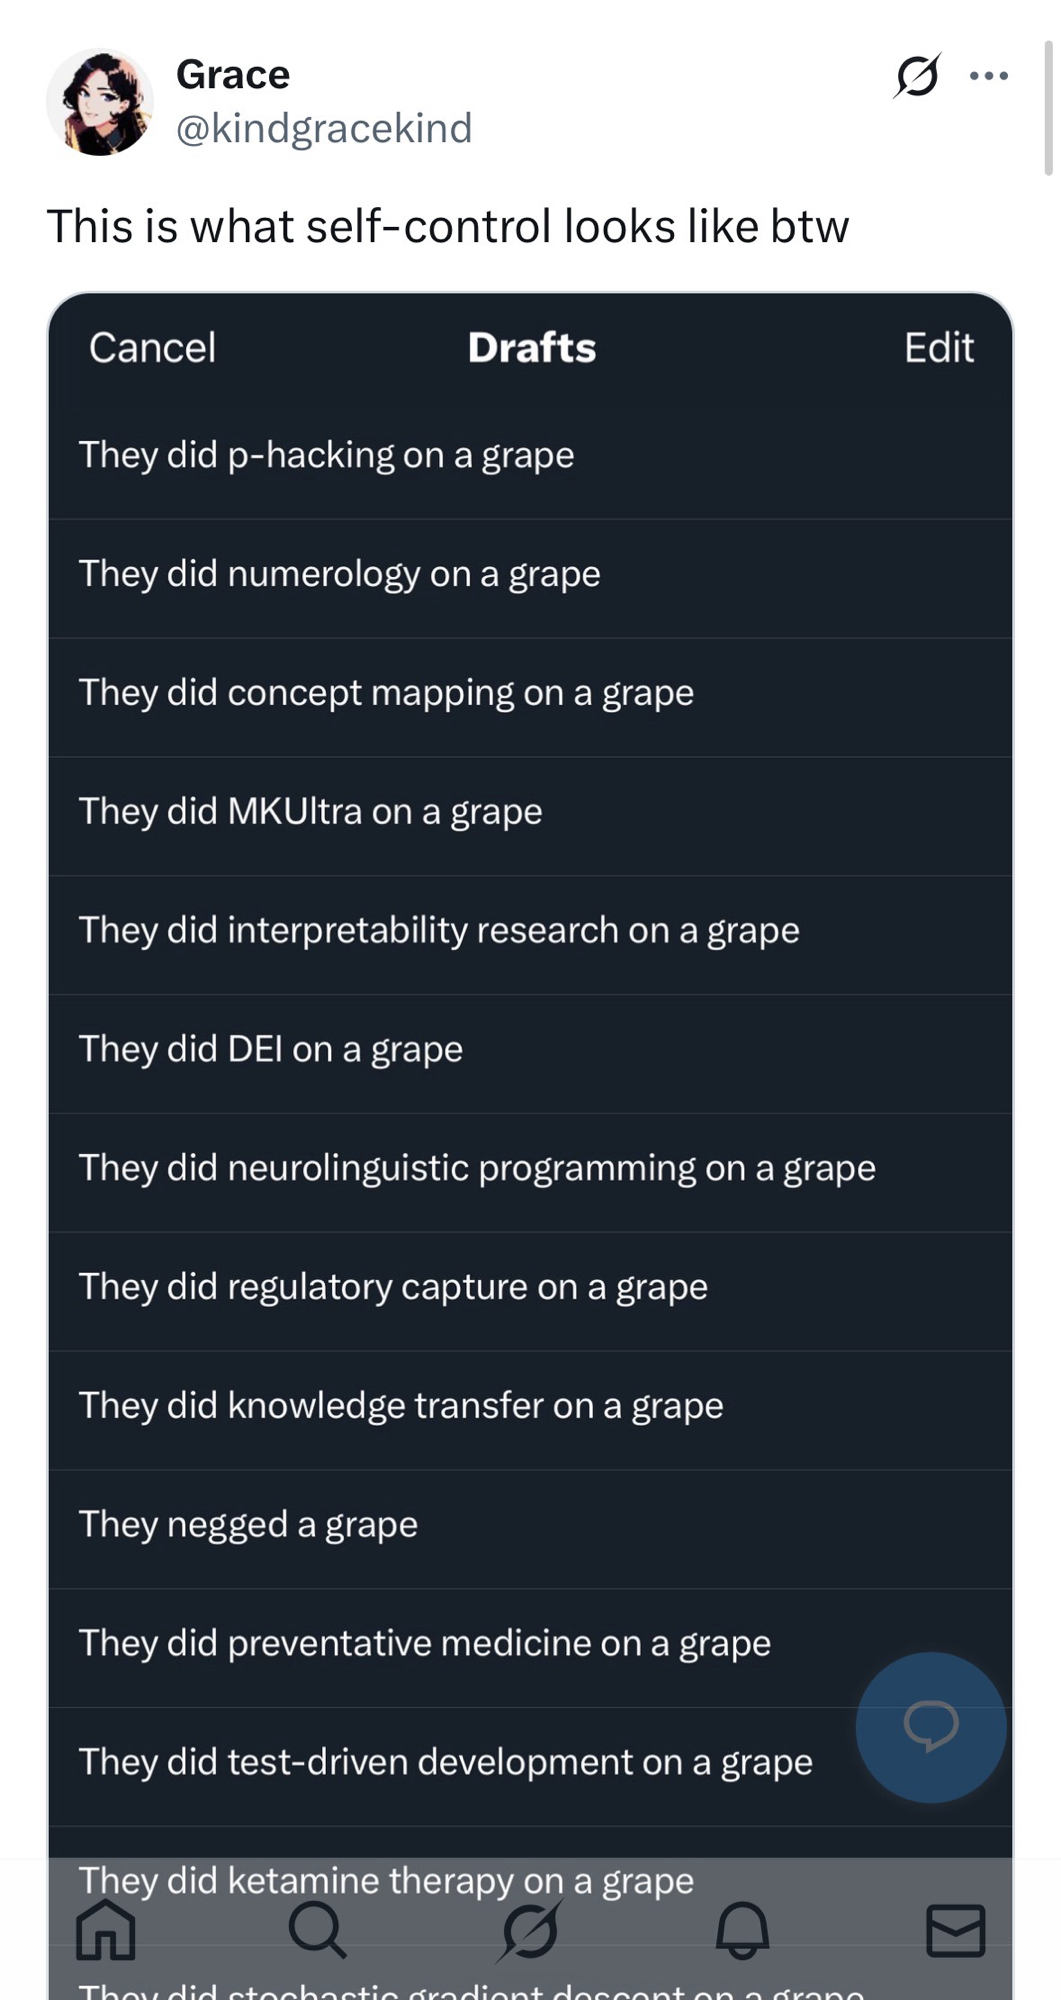Open Grace's profile avatar
Viewport: 1061px width, 2000px height.
coord(100,102)
